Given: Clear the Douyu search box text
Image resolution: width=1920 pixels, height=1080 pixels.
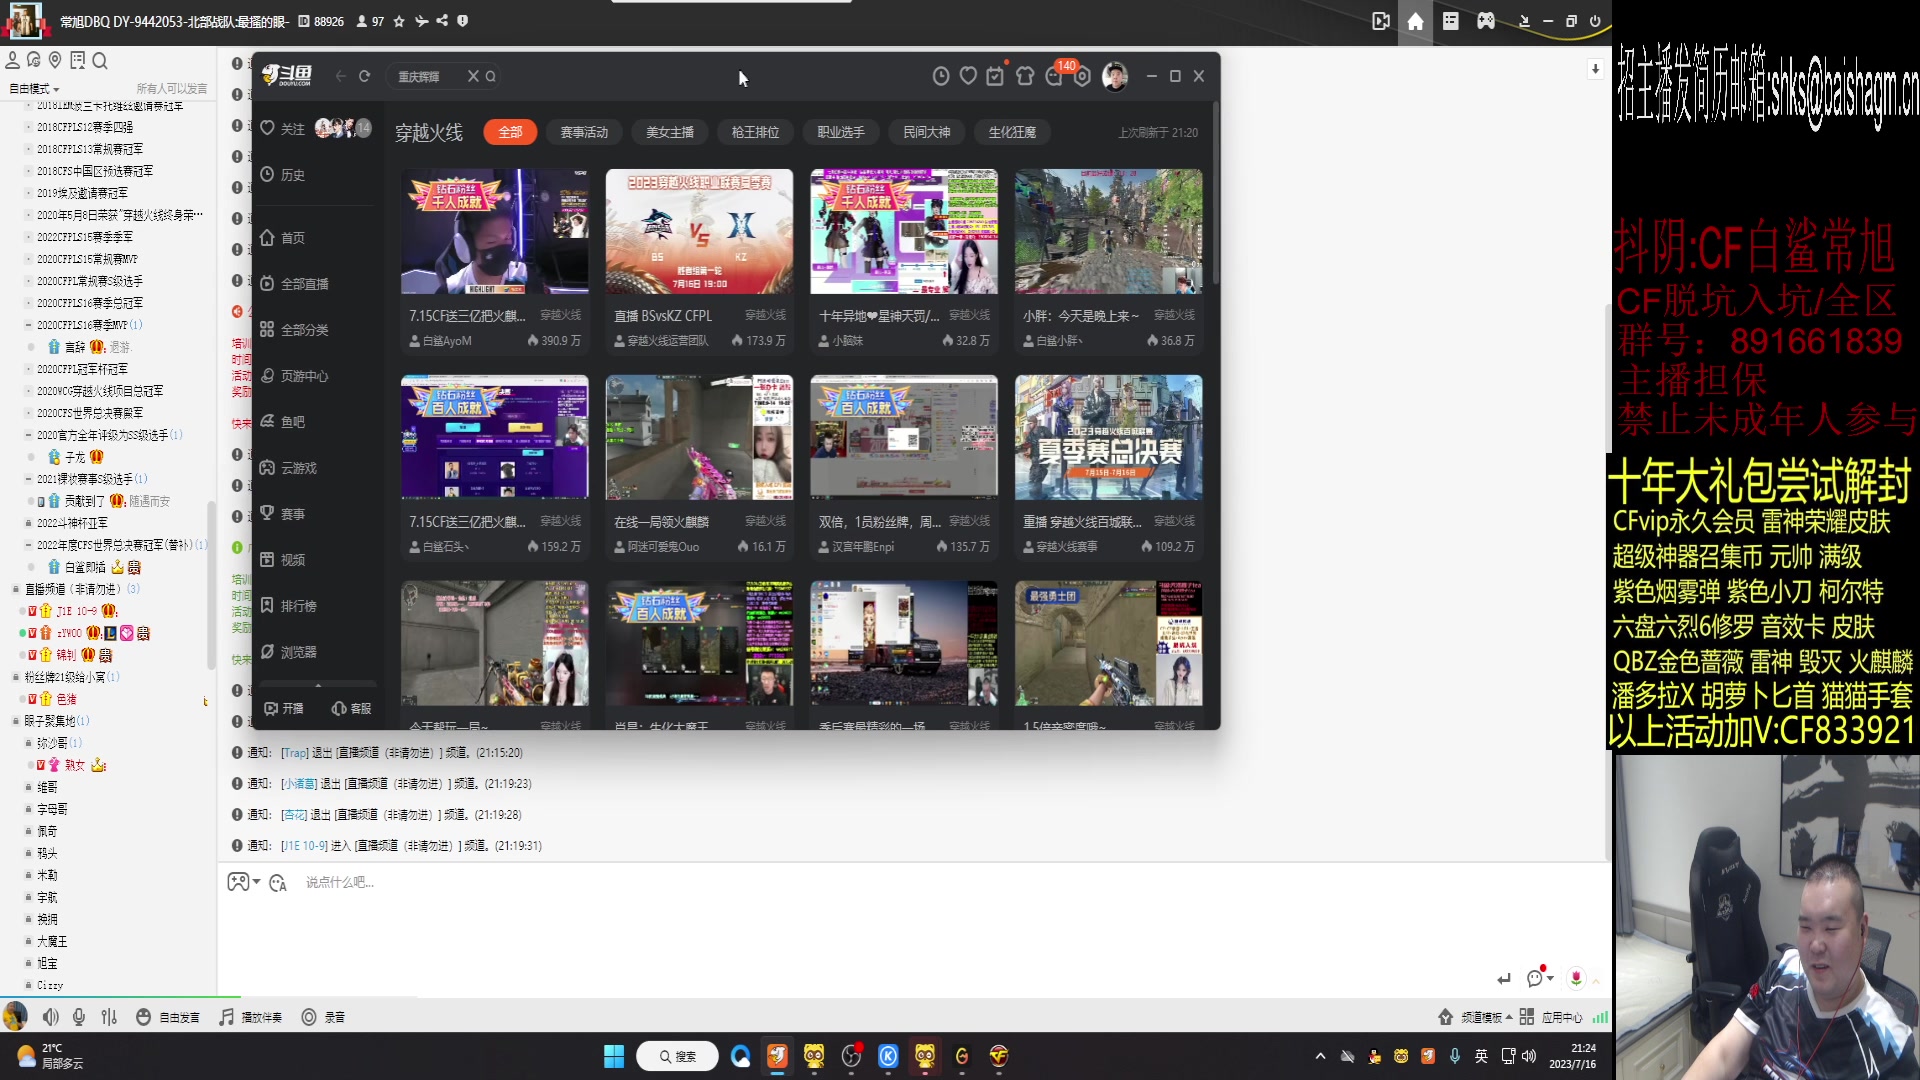Looking at the screenshot, I should pos(473,76).
